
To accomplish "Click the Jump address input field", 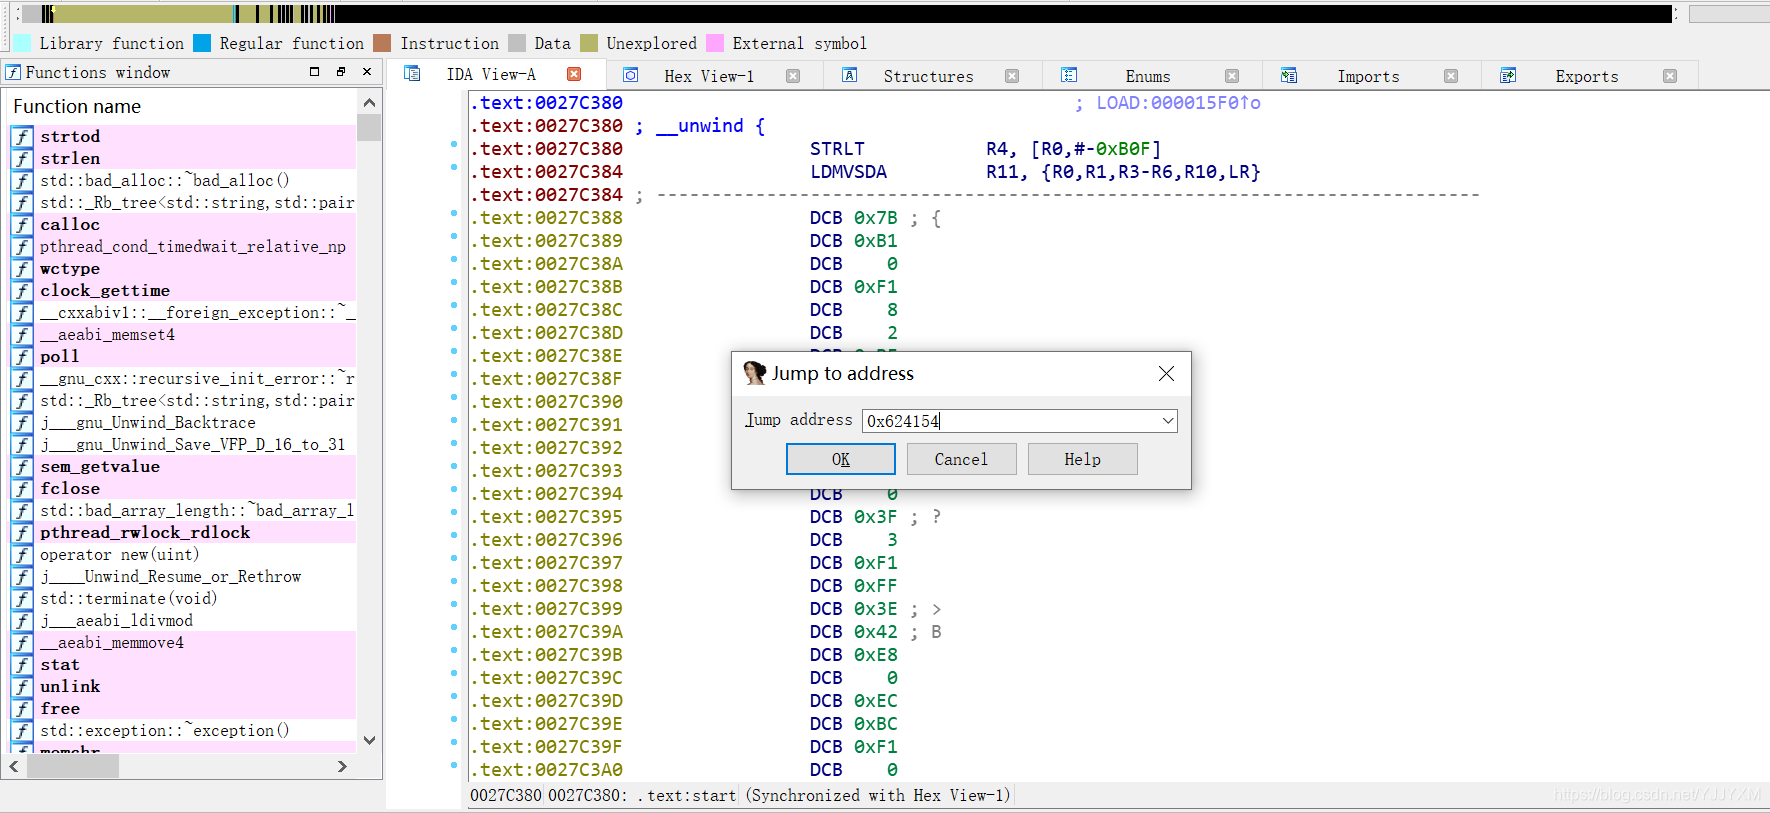I will coord(1010,421).
